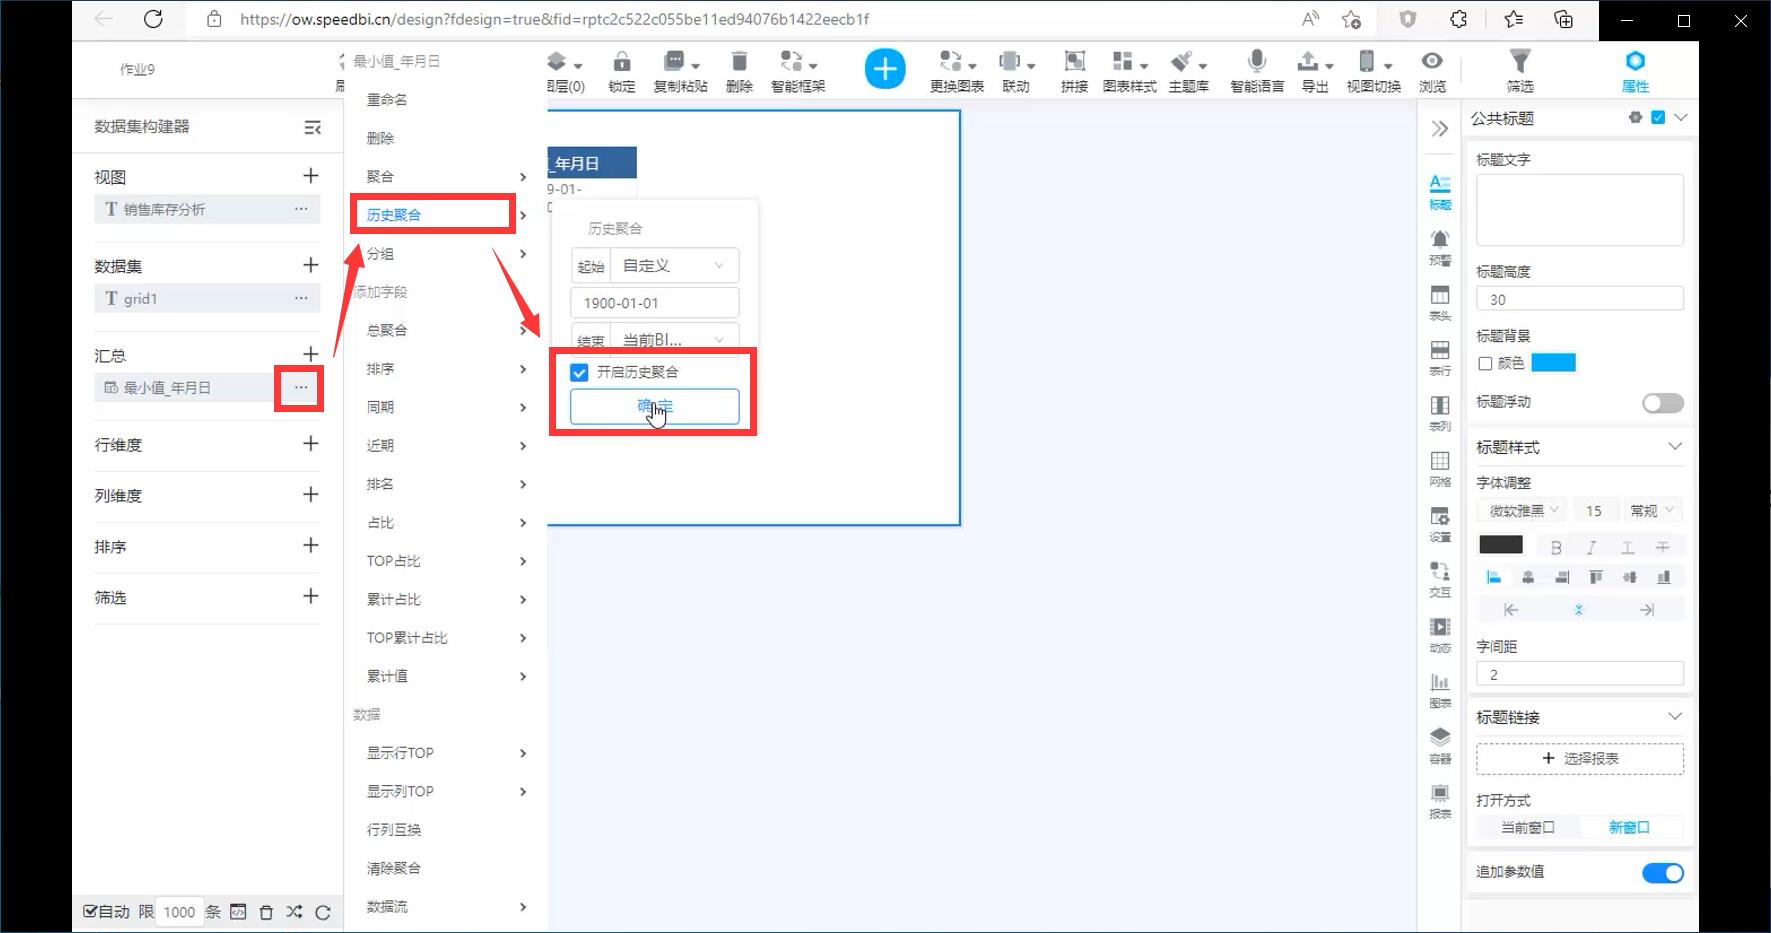Open the copy-paste (复制粘贴) tool
The image size is (1771, 933).
click(680, 70)
